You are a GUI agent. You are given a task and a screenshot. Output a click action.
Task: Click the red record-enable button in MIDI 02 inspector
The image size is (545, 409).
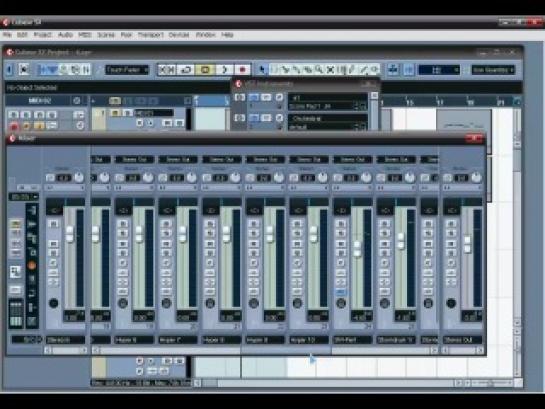point(14,126)
